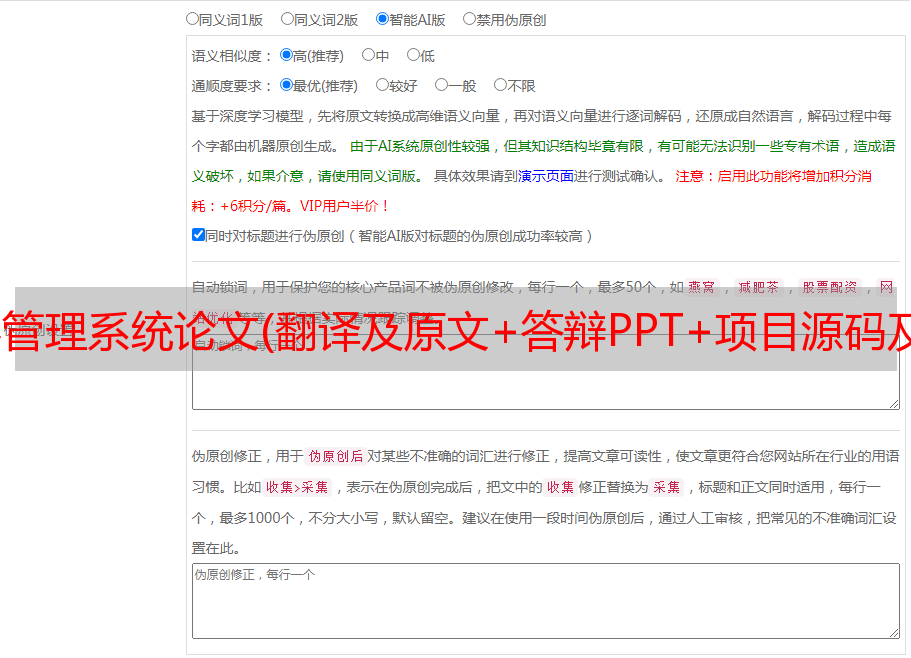Select 禁用伪原创 radio option

[x=469, y=19]
